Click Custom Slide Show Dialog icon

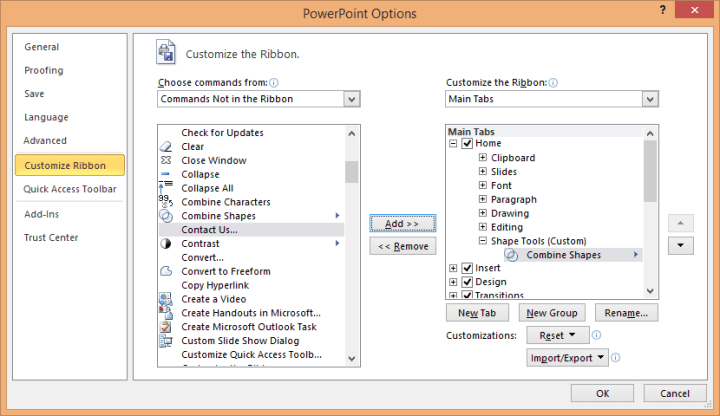[x=166, y=341]
